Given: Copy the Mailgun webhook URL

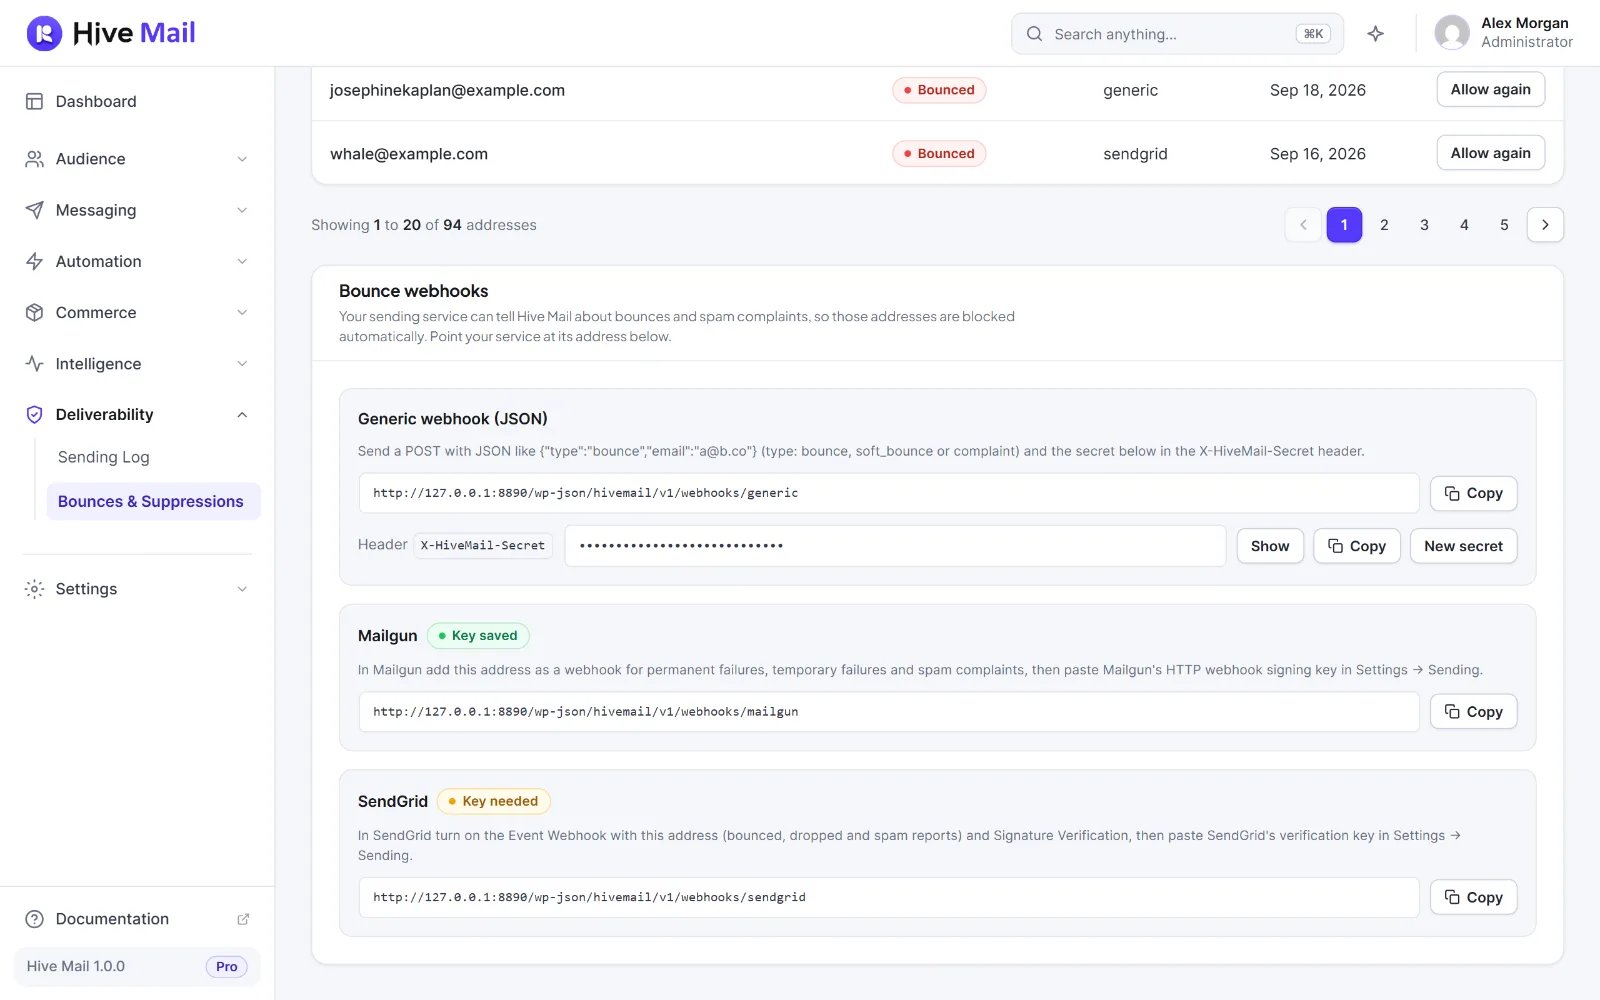Looking at the screenshot, I should tap(1473, 712).
